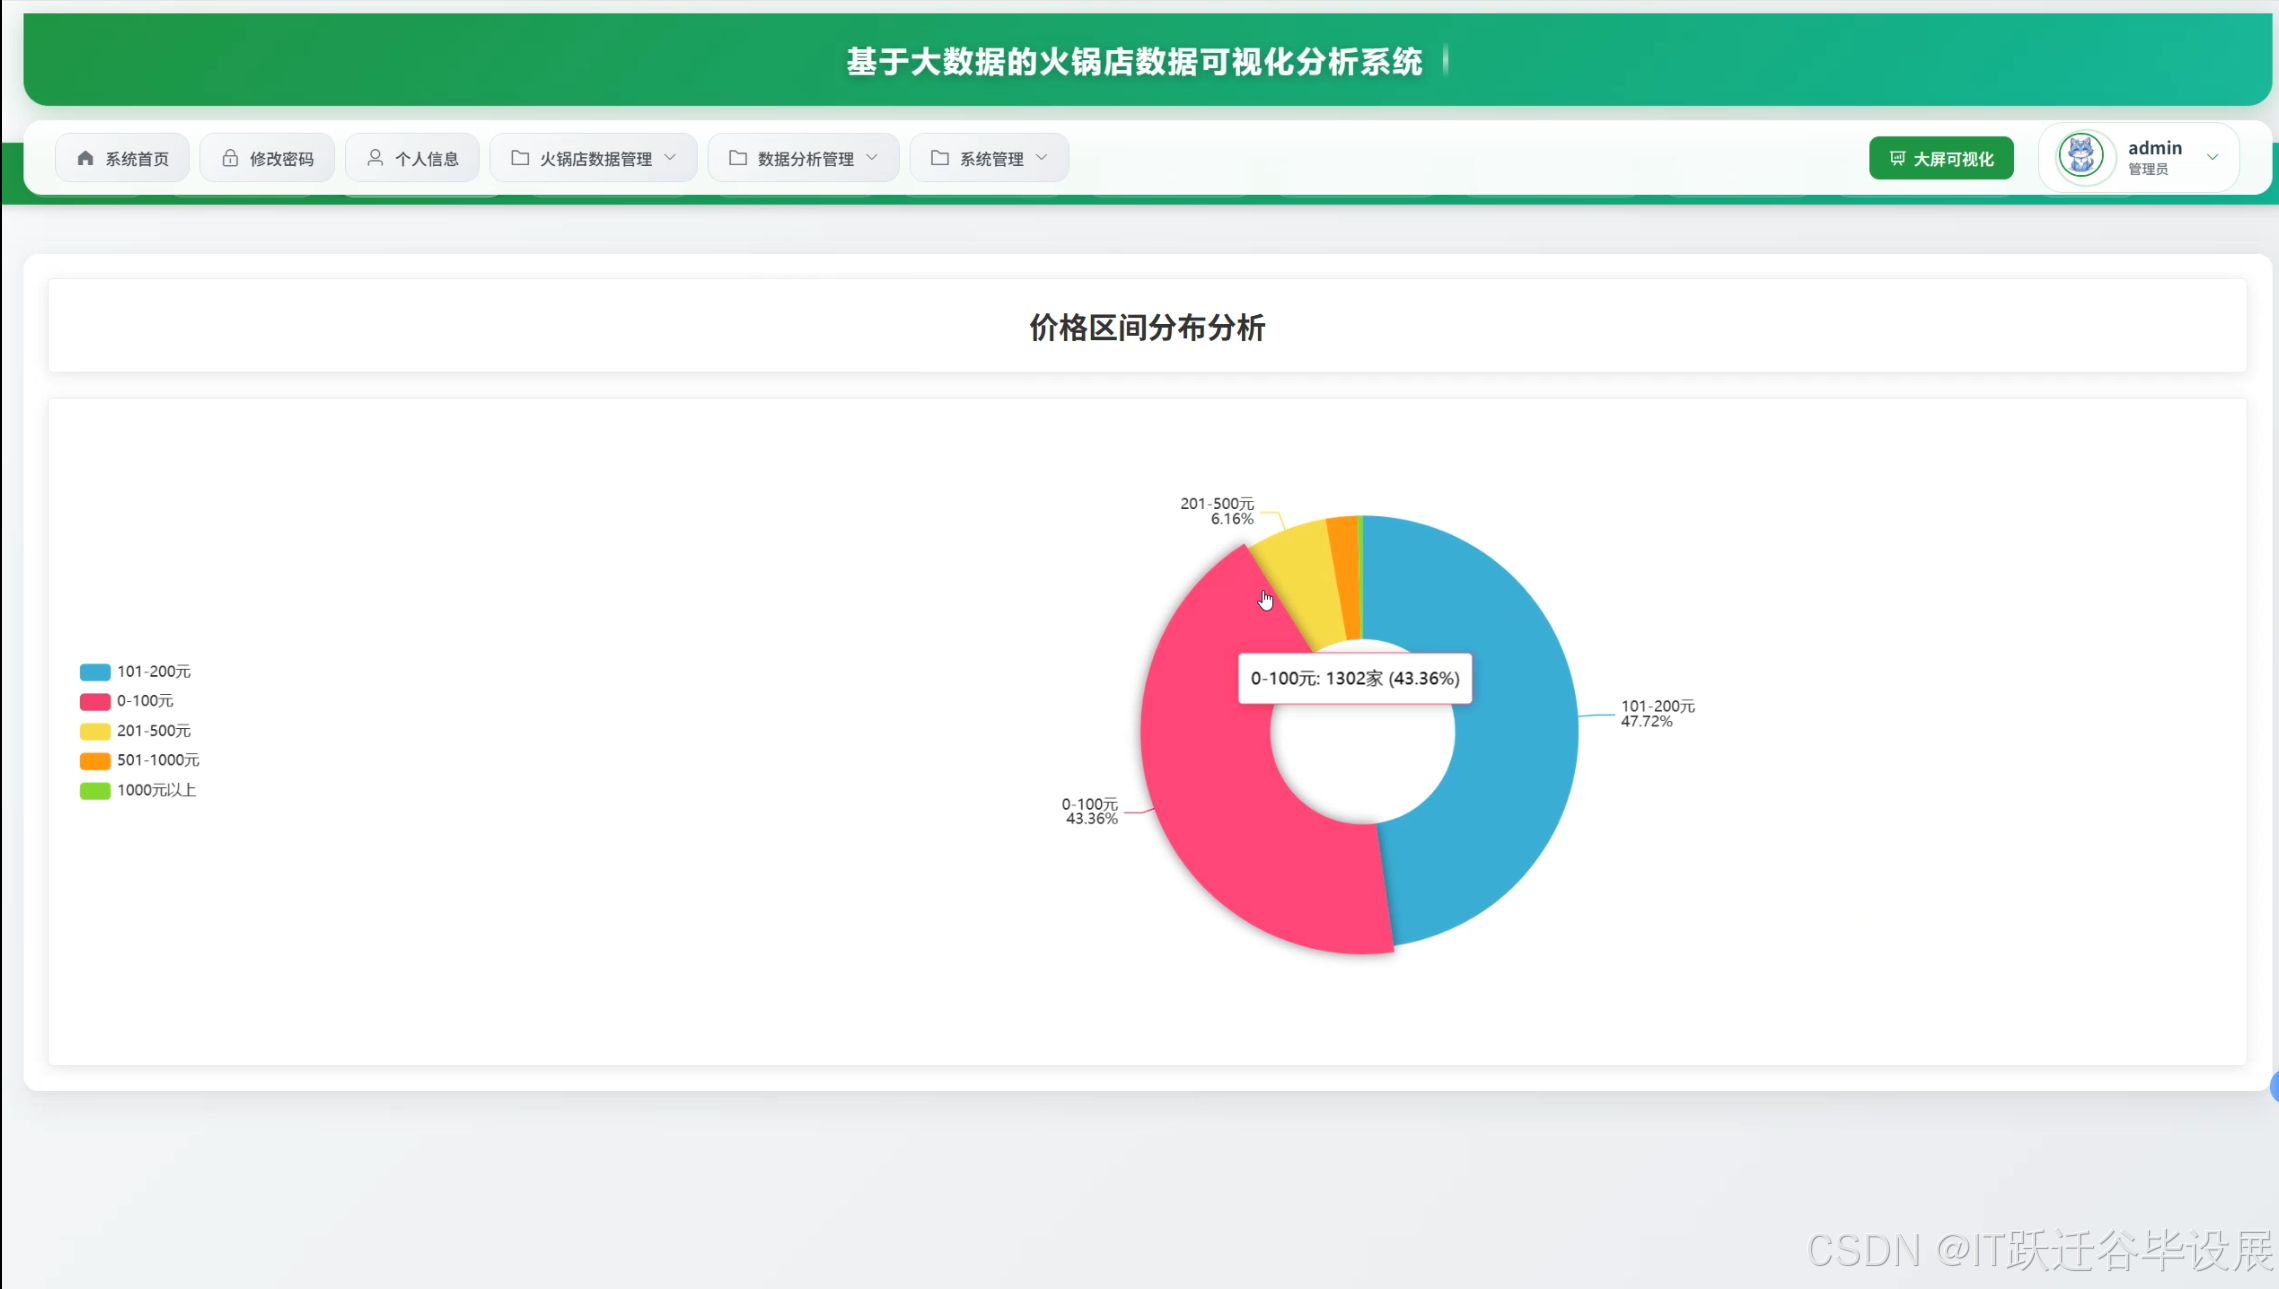This screenshot has width=2279, height=1289.
Task: Open 系统管理 menu
Action: pos(989,158)
